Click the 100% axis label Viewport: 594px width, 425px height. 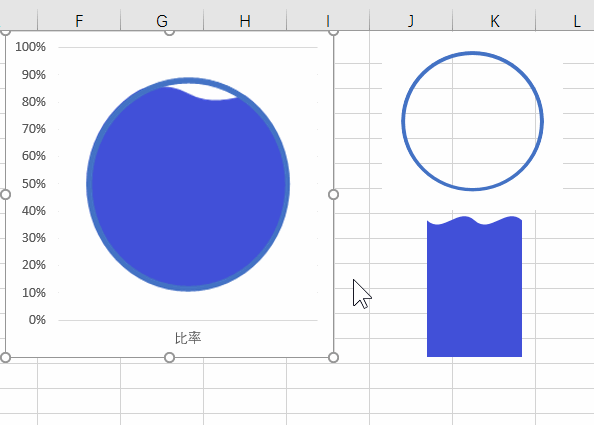click(30, 47)
